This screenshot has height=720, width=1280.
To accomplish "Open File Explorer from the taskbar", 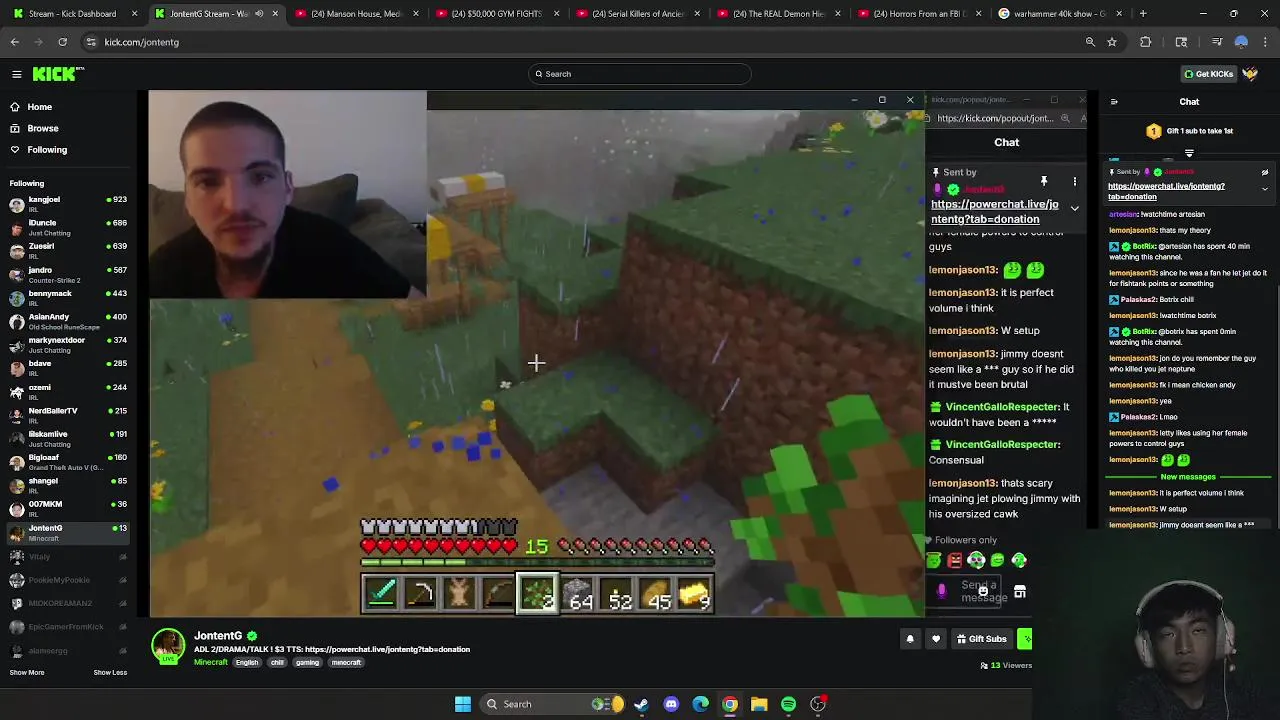I will [x=759, y=704].
